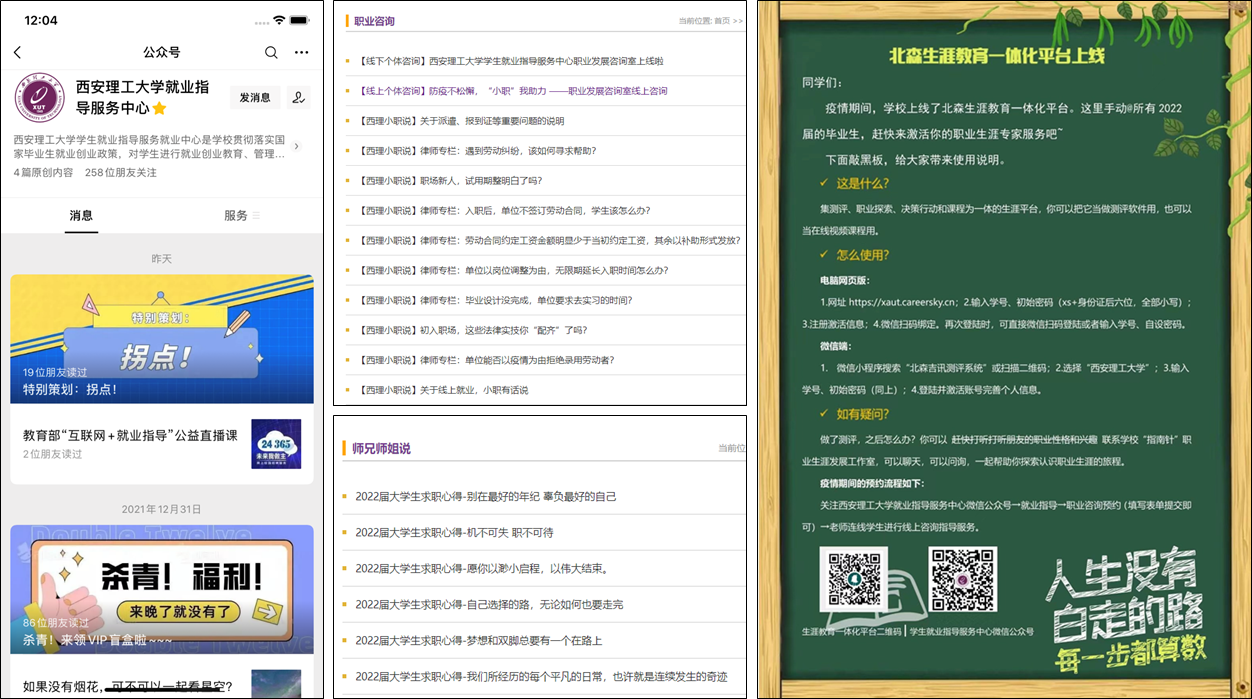
Task: Open the 劳动合同约定工资金额 article
Action: click(x=548, y=241)
